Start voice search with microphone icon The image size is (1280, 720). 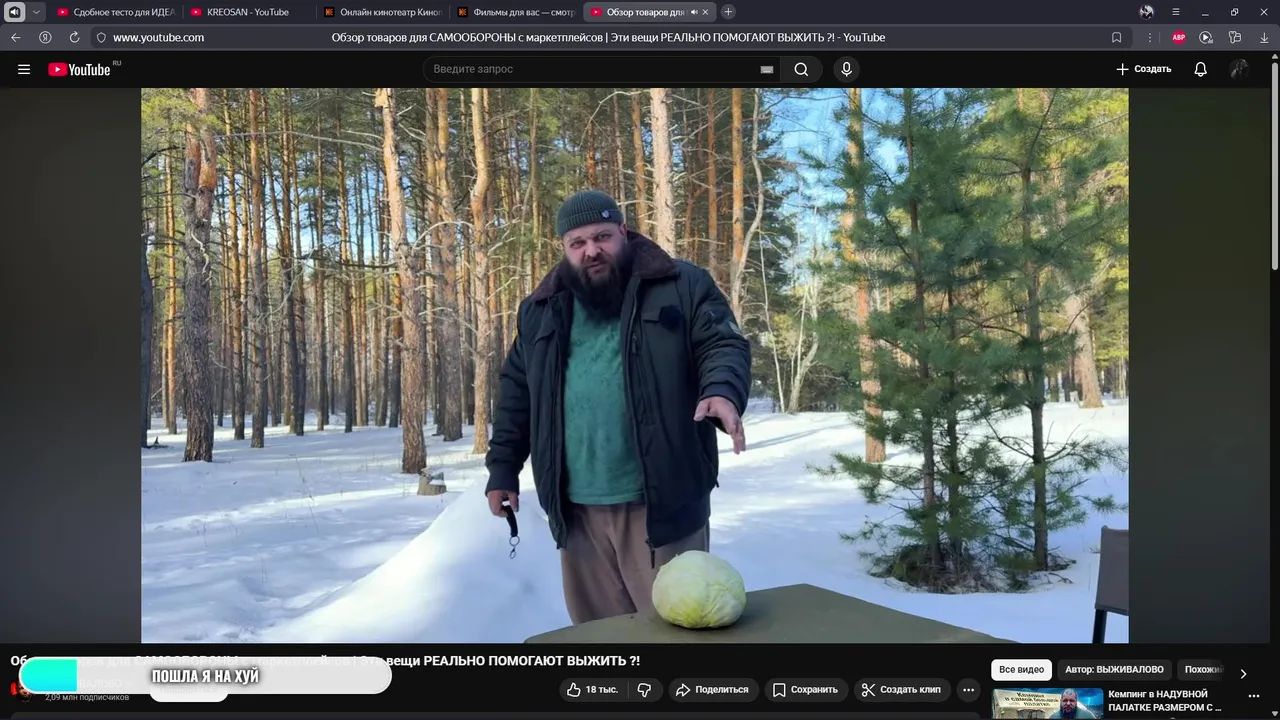coord(846,69)
